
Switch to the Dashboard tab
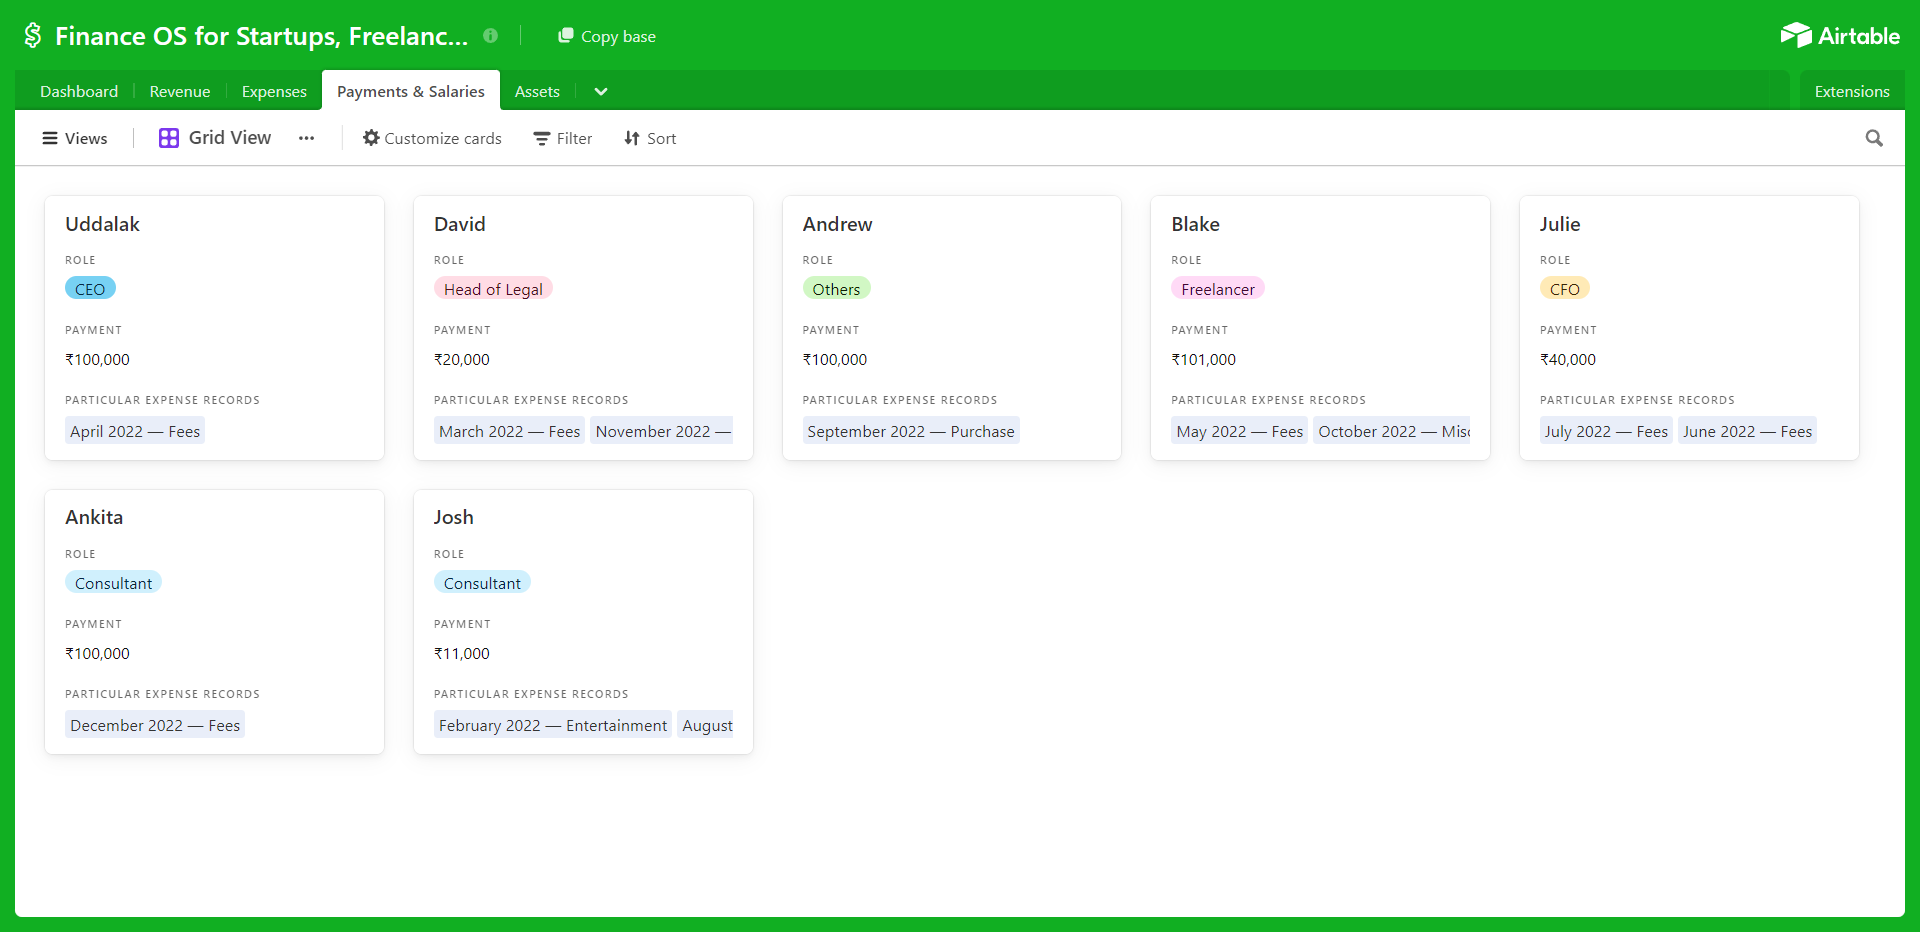pyautogui.click(x=78, y=91)
